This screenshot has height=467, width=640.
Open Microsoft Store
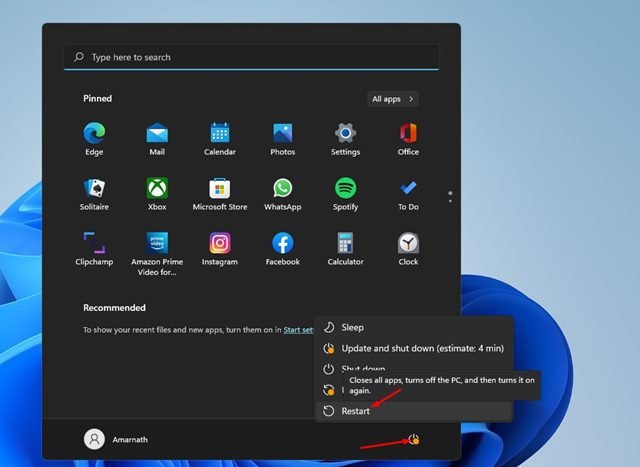tap(220, 194)
